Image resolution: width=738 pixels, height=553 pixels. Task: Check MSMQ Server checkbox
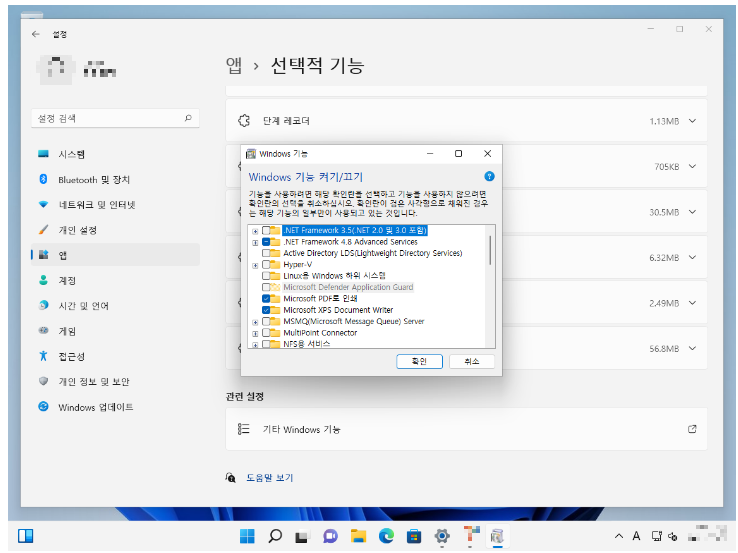[x=266, y=321]
